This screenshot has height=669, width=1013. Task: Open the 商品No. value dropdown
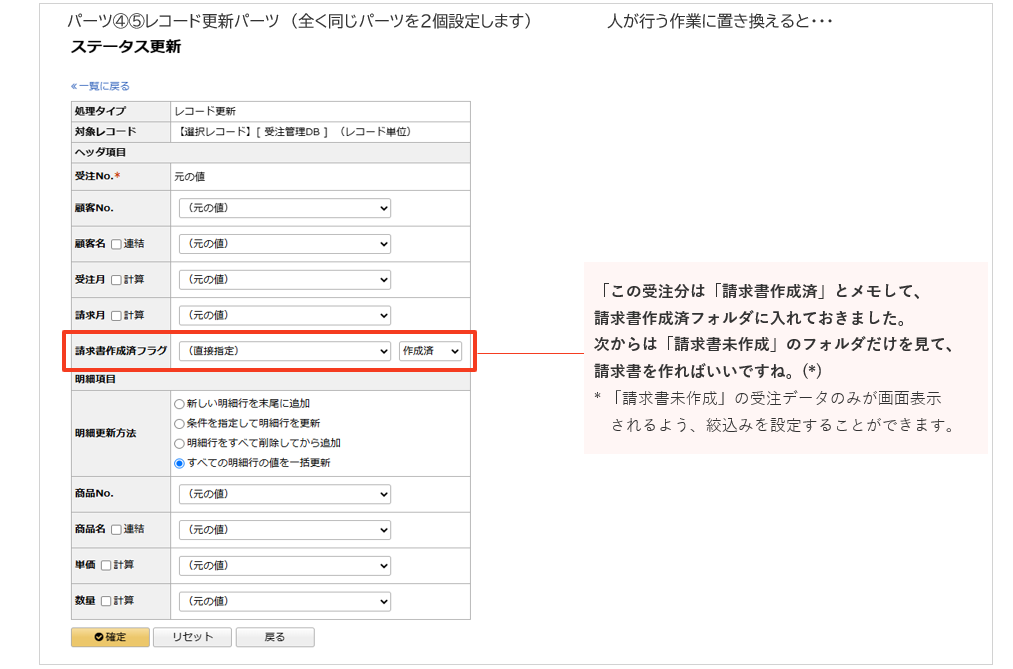pyautogui.click(x=283, y=494)
